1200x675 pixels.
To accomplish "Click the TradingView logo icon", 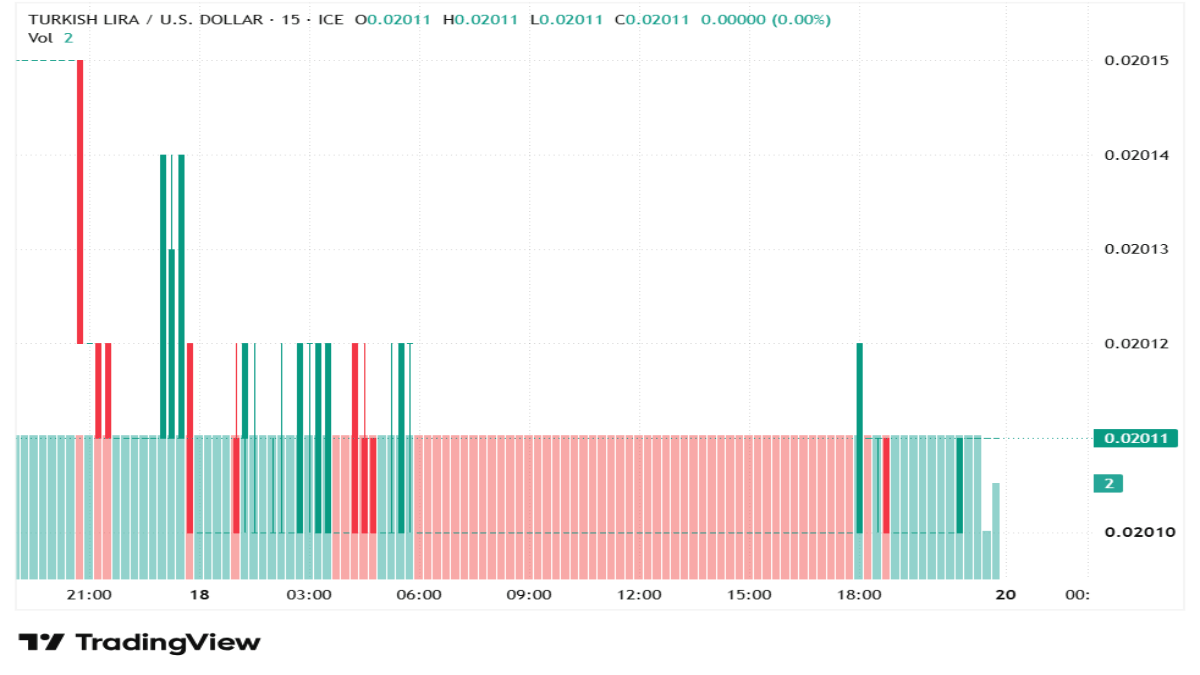I will tap(42, 642).
